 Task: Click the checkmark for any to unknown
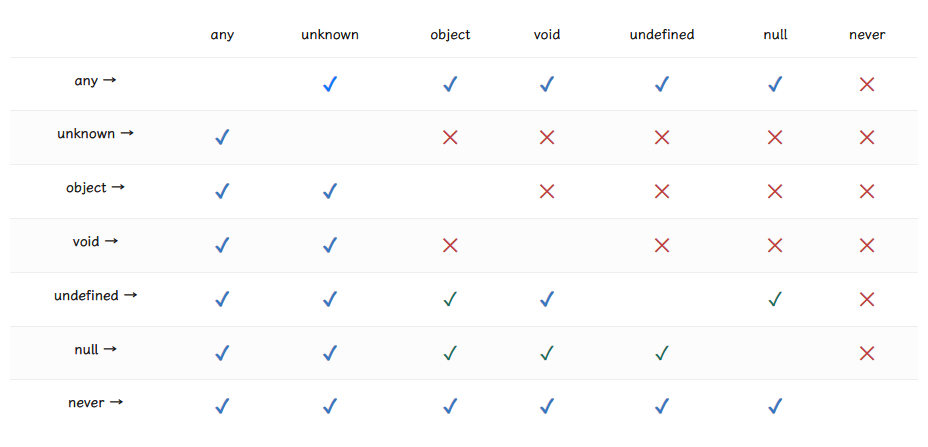point(330,85)
